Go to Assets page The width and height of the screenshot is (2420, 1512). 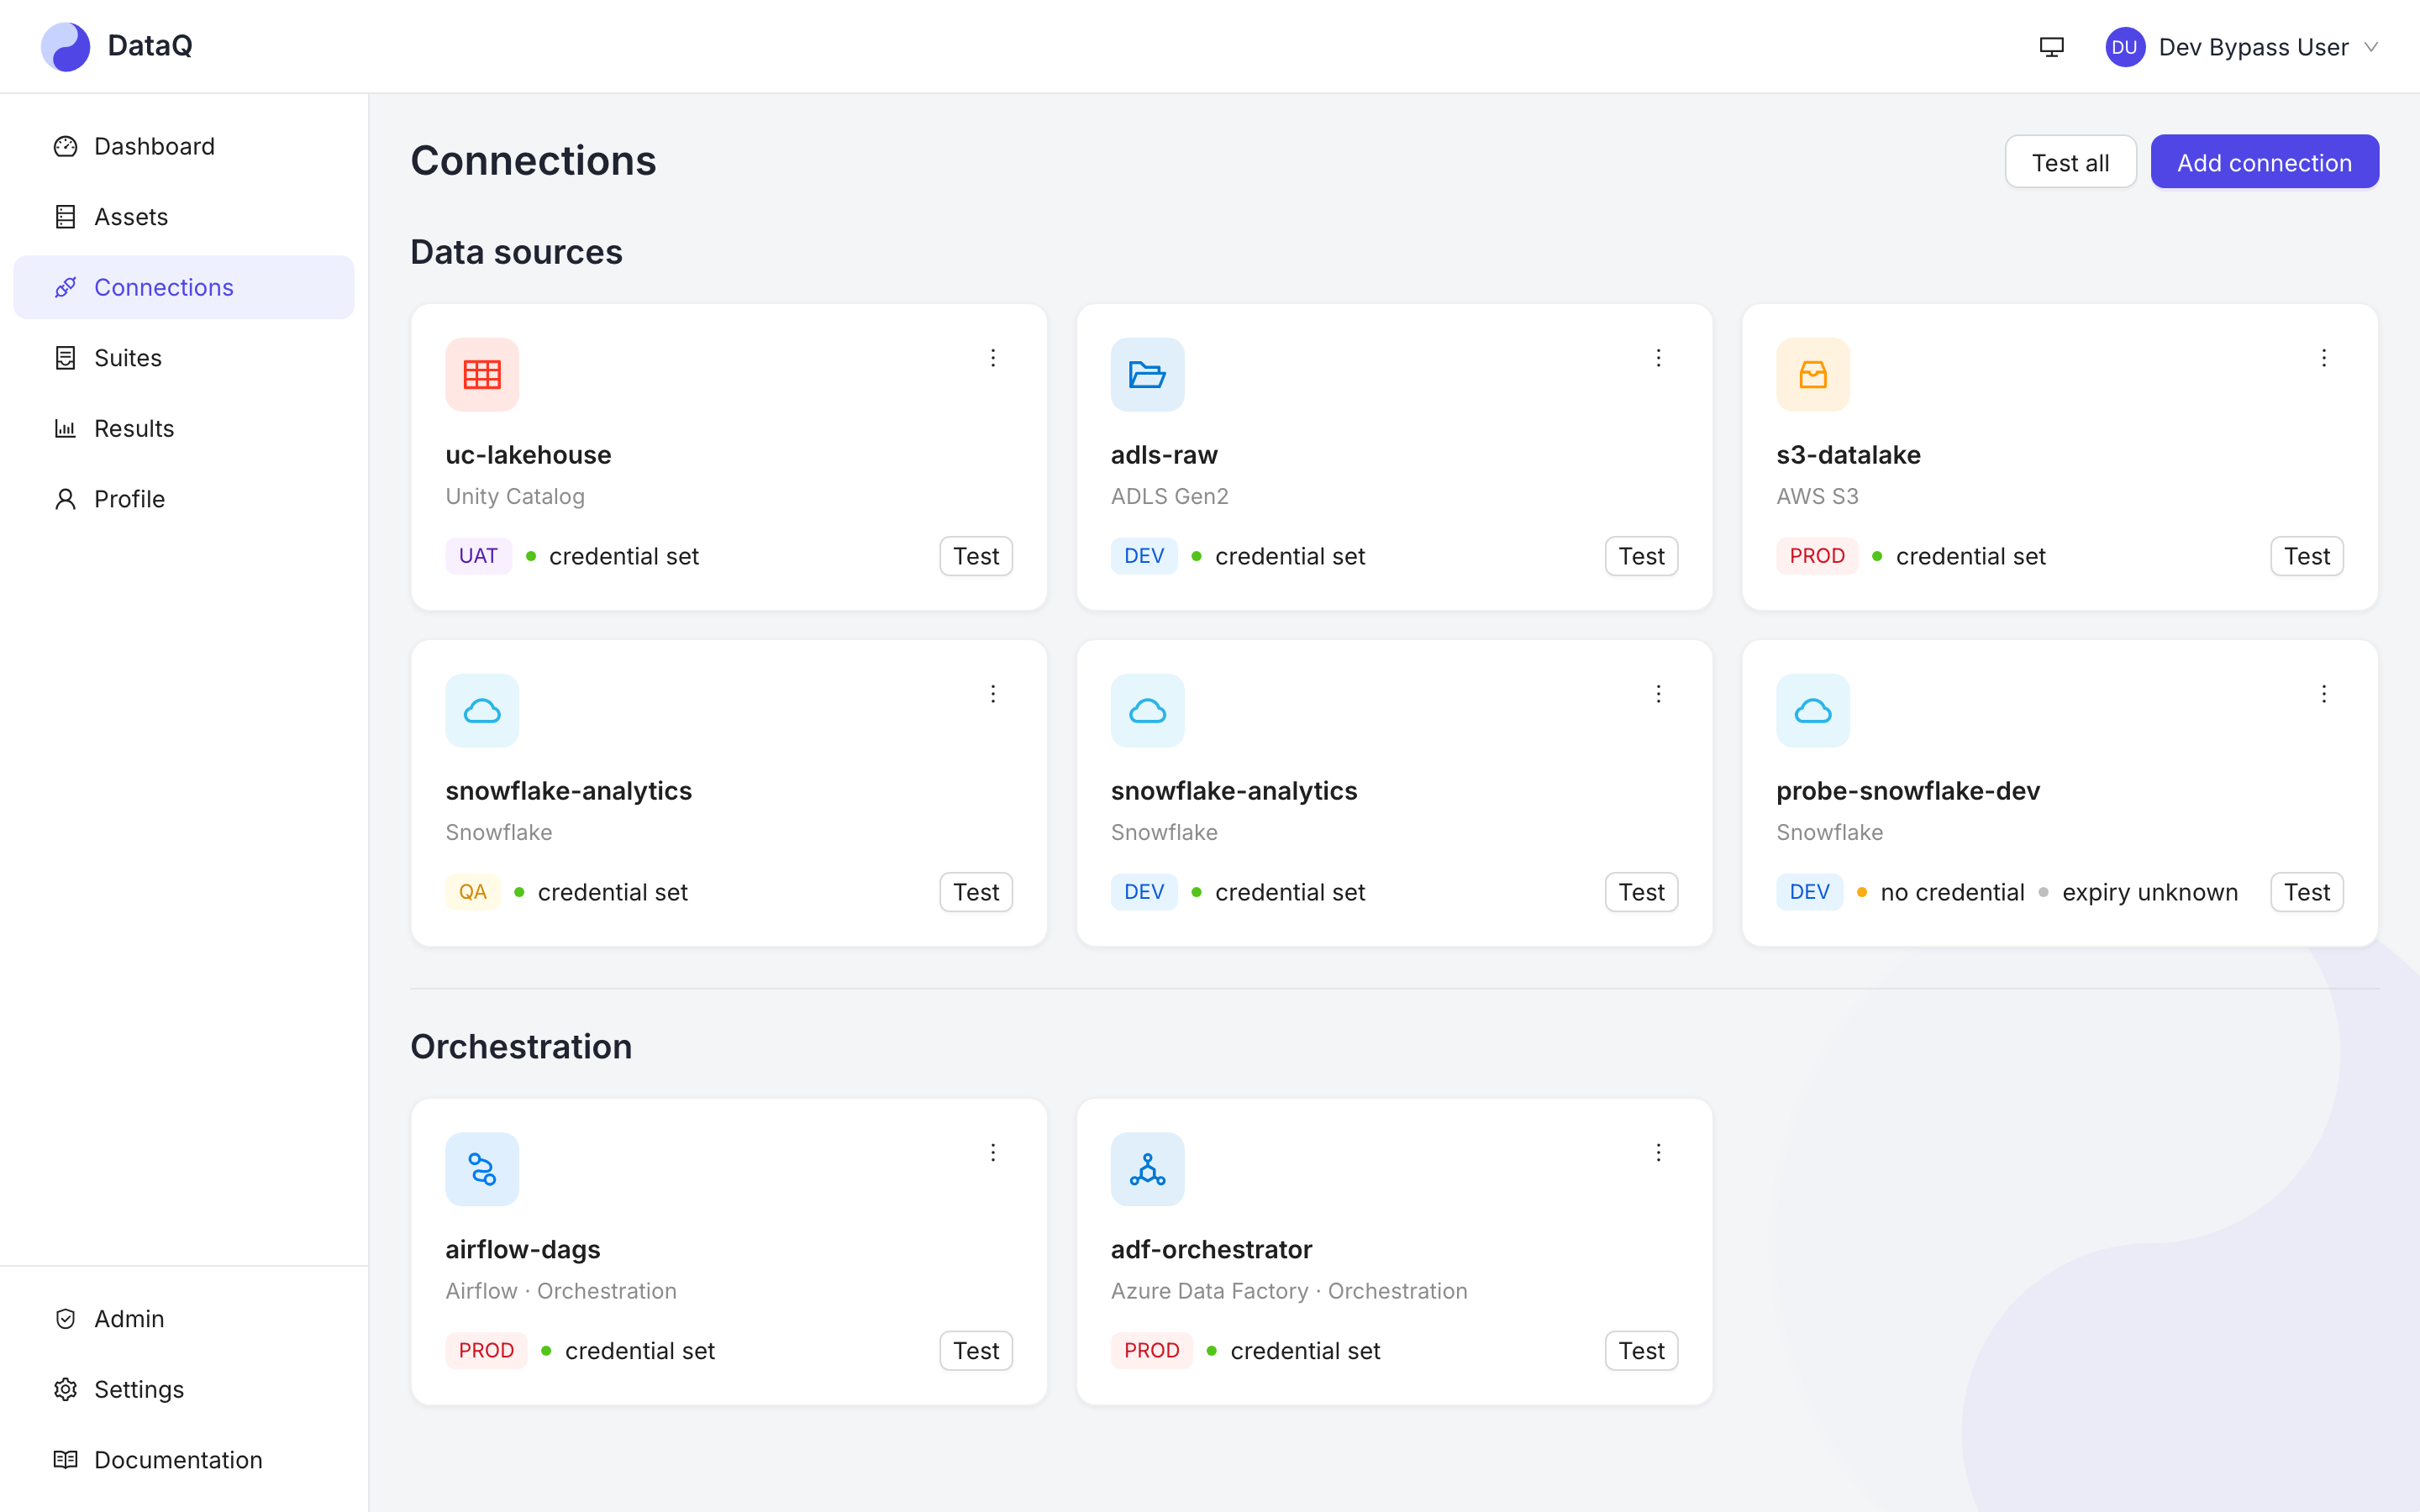tap(184, 217)
